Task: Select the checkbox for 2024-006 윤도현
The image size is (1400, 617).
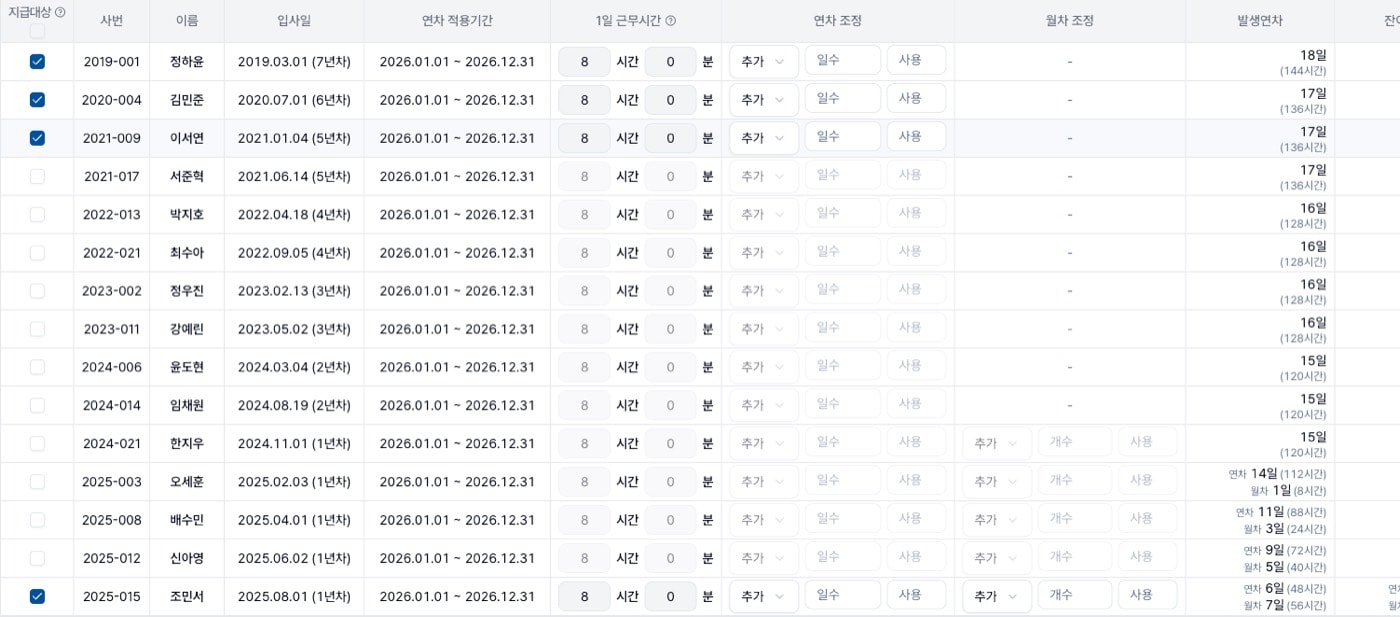Action: pos(37,367)
